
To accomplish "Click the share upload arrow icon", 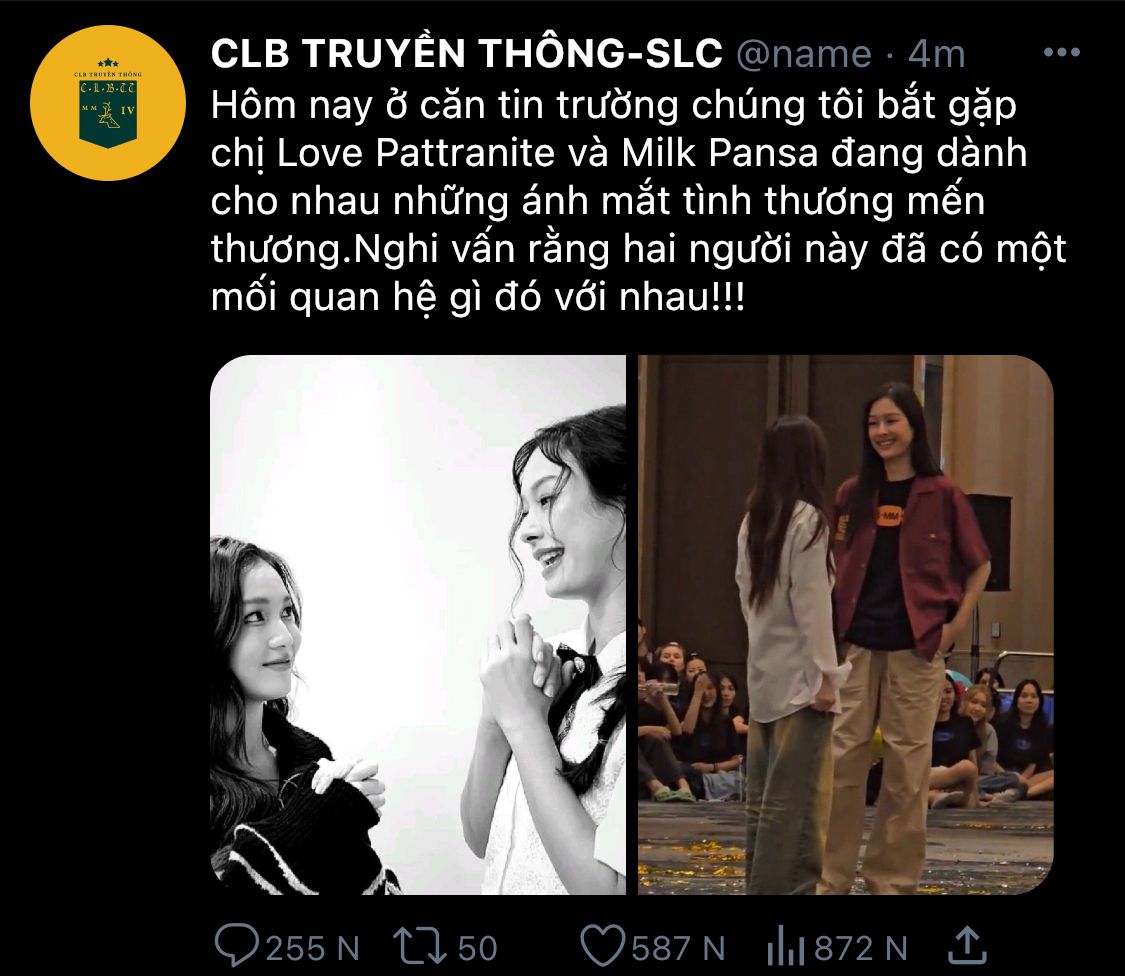I will [967, 945].
